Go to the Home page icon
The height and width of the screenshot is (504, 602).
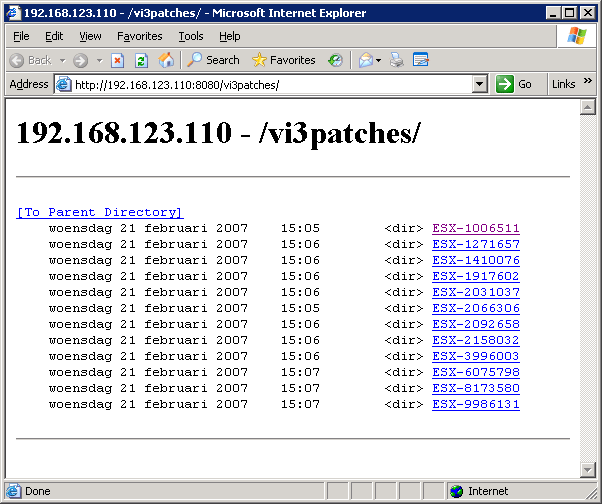pyautogui.click(x=166, y=60)
